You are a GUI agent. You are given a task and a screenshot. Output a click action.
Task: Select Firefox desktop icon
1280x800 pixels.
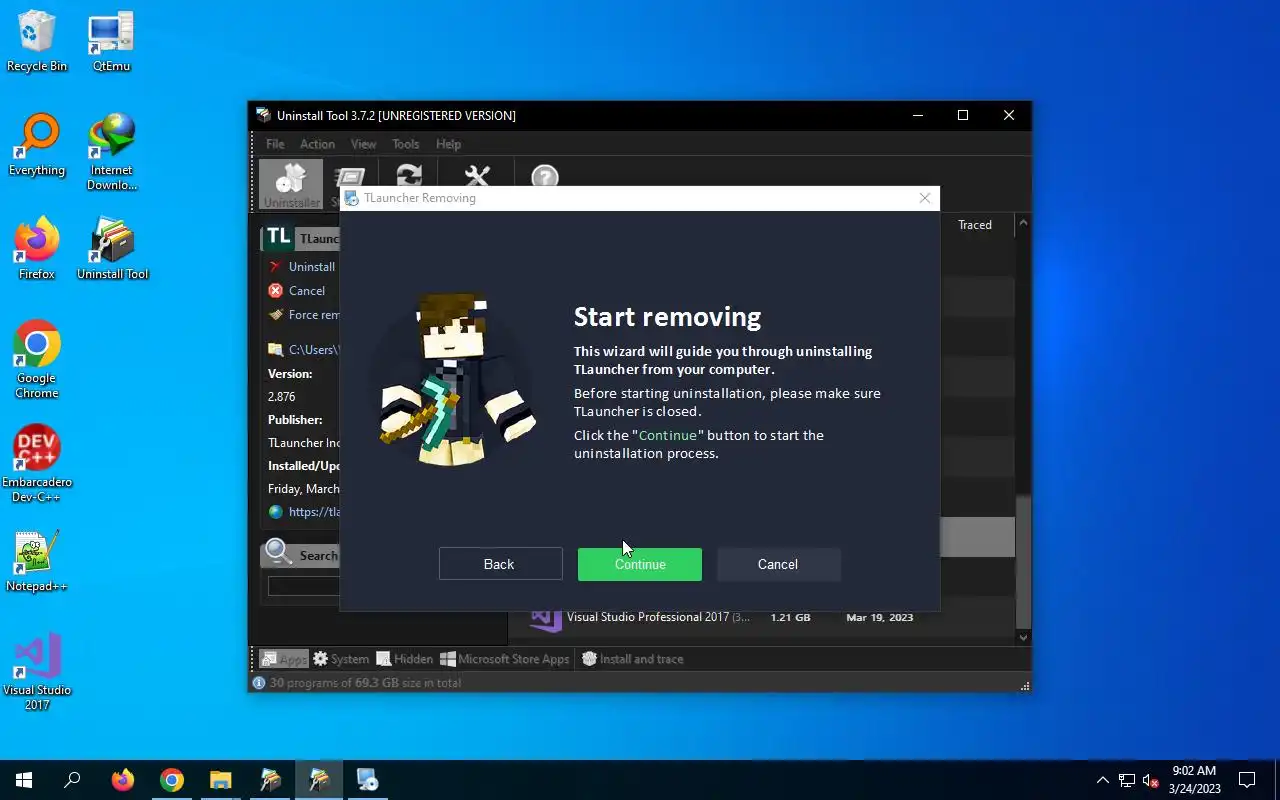[37, 250]
